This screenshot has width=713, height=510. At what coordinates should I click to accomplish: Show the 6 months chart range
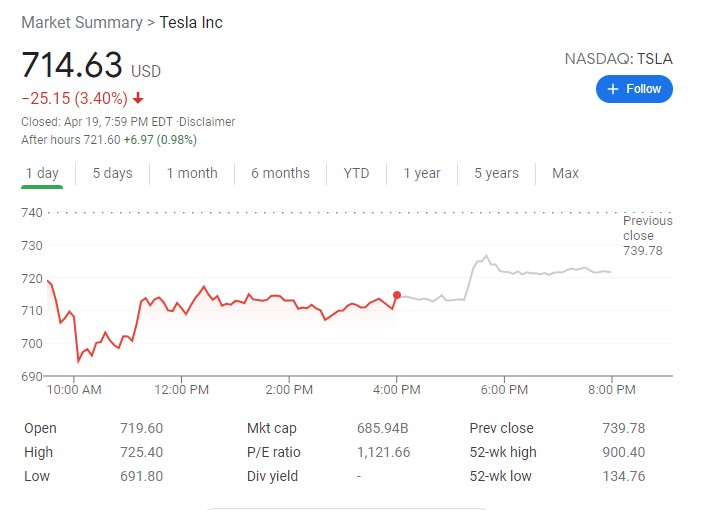[x=280, y=173]
